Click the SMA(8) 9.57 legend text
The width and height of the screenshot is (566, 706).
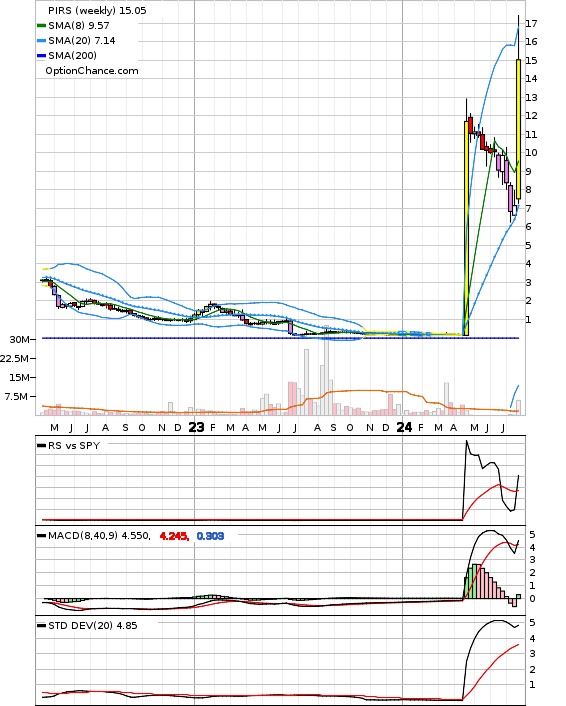(x=79, y=26)
